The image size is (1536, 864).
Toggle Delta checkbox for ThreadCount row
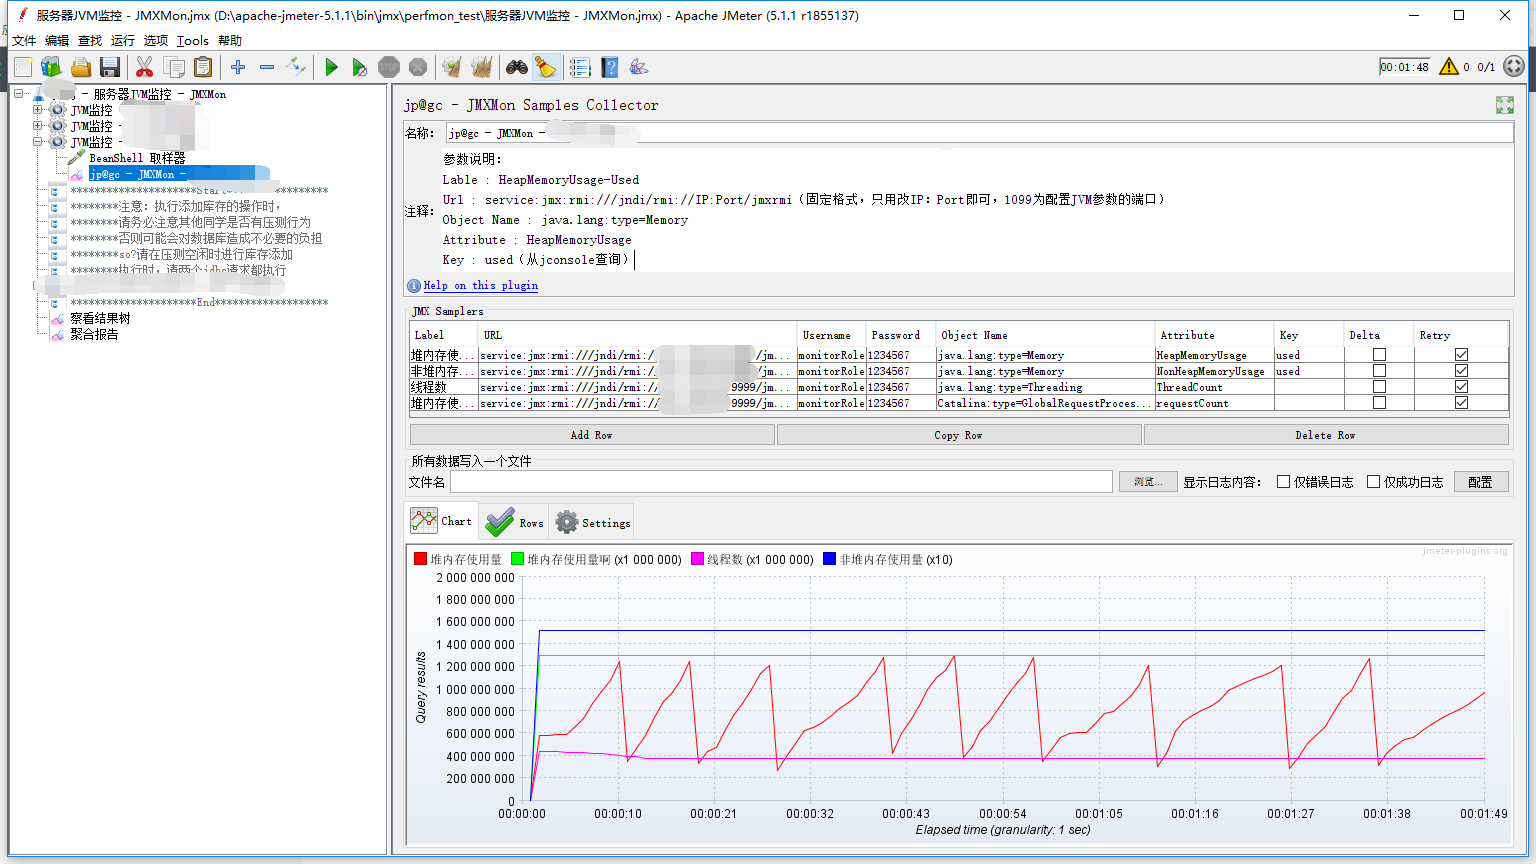(x=1379, y=387)
